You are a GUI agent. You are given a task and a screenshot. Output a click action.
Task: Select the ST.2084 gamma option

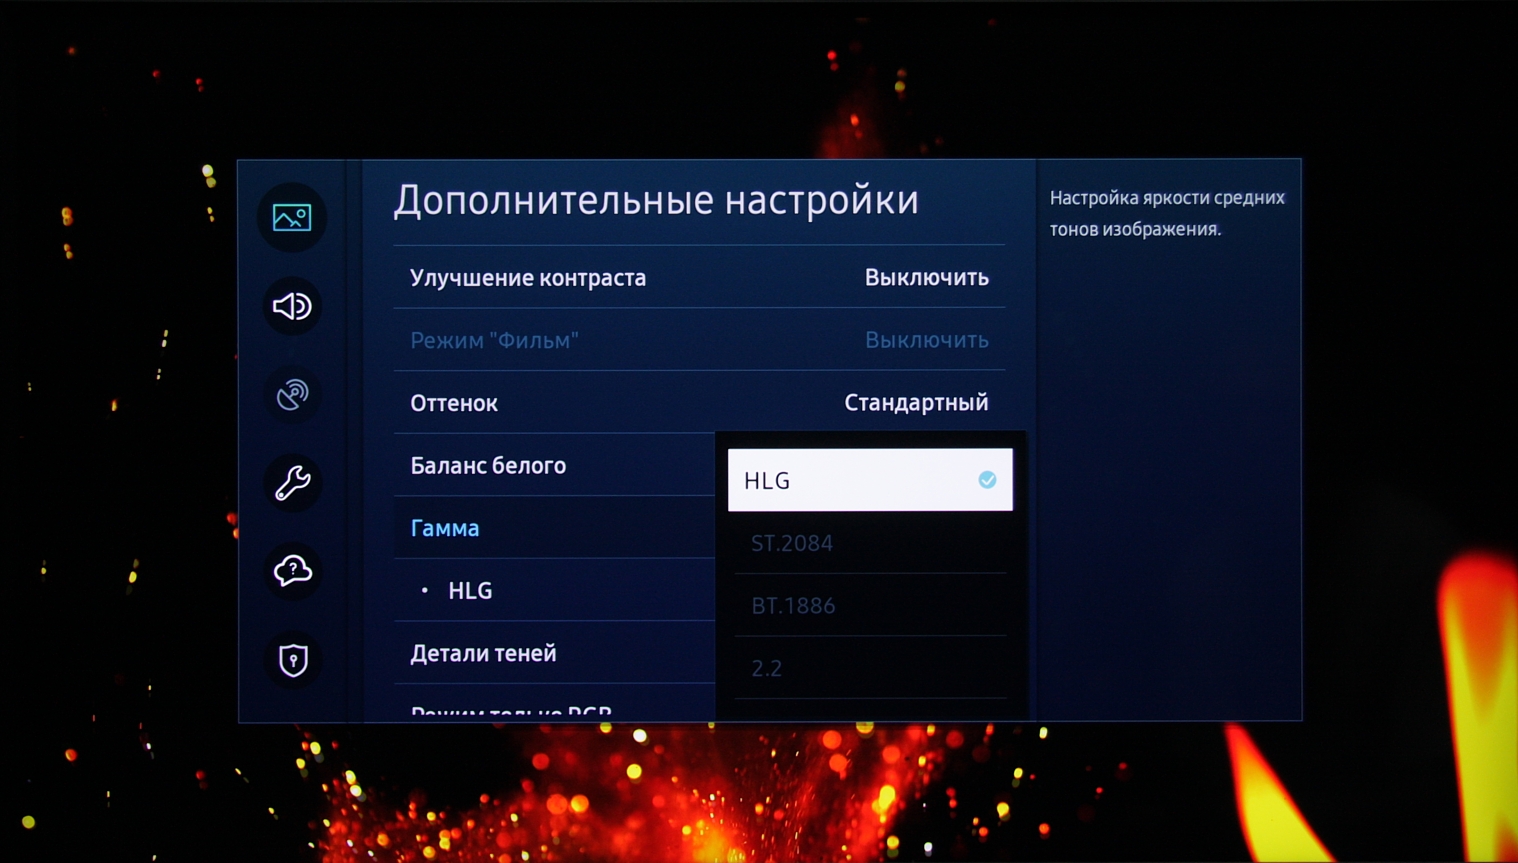(x=870, y=543)
